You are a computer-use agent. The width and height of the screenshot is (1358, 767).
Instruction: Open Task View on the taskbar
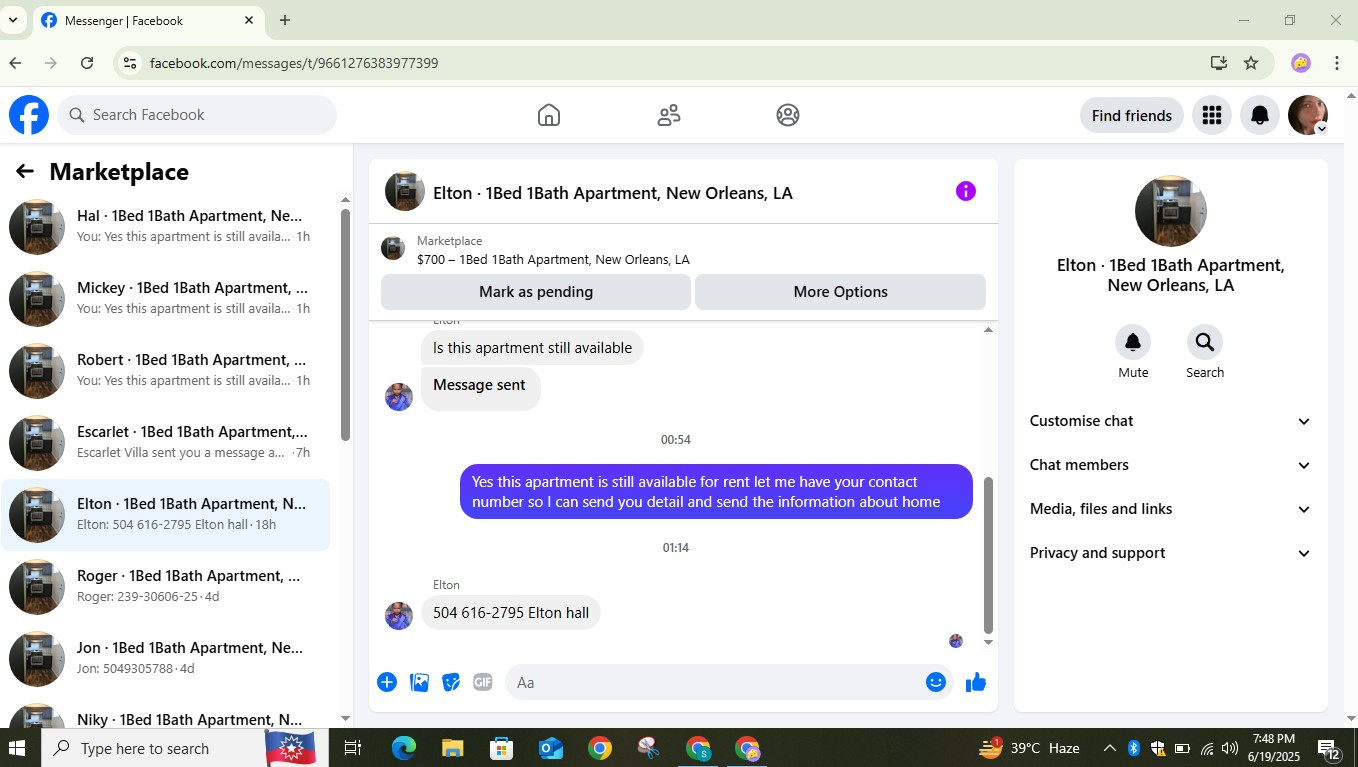point(353,748)
